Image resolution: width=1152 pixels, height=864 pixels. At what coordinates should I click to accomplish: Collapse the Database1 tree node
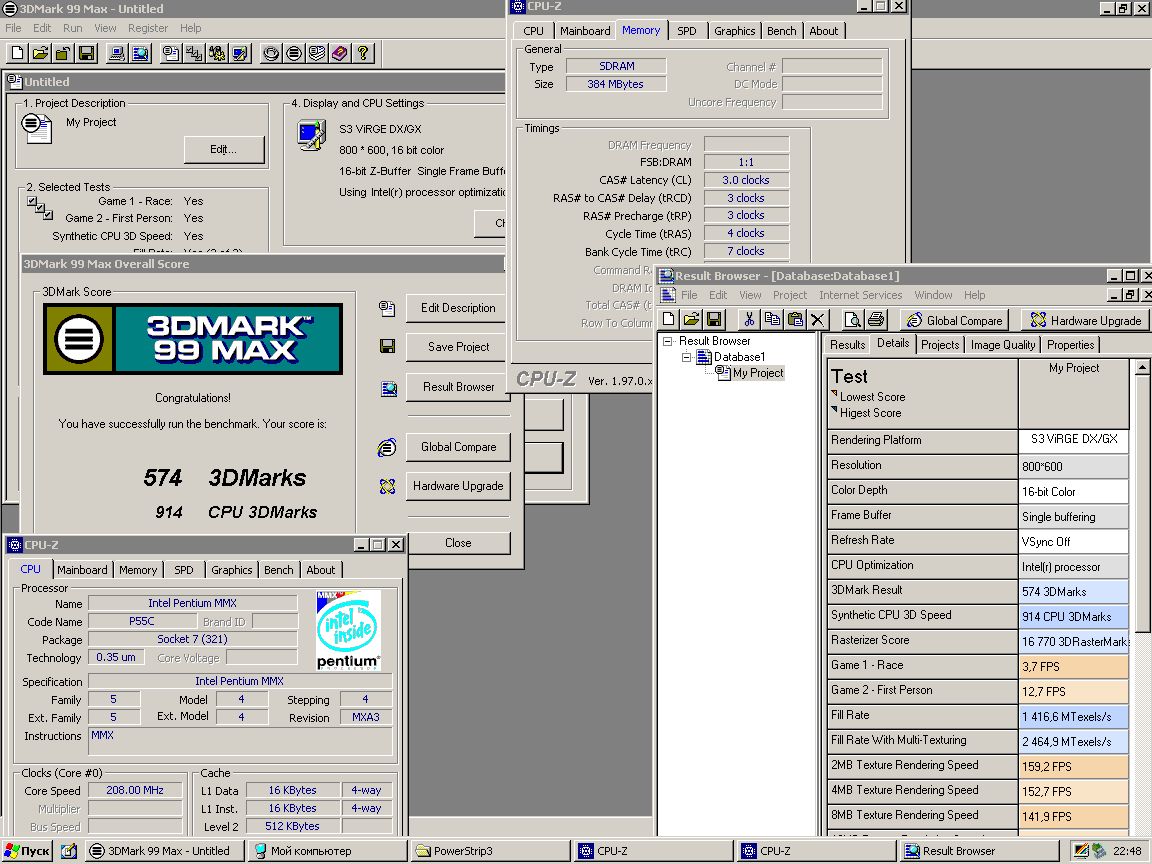[686, 357]
